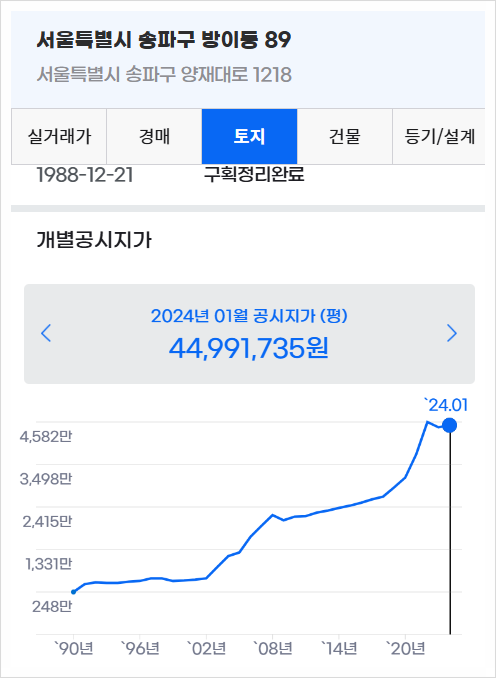Viewport: 496px width, 678px height.
Task: Choose the '02년 x-axis label
Action: click(206, 649)
